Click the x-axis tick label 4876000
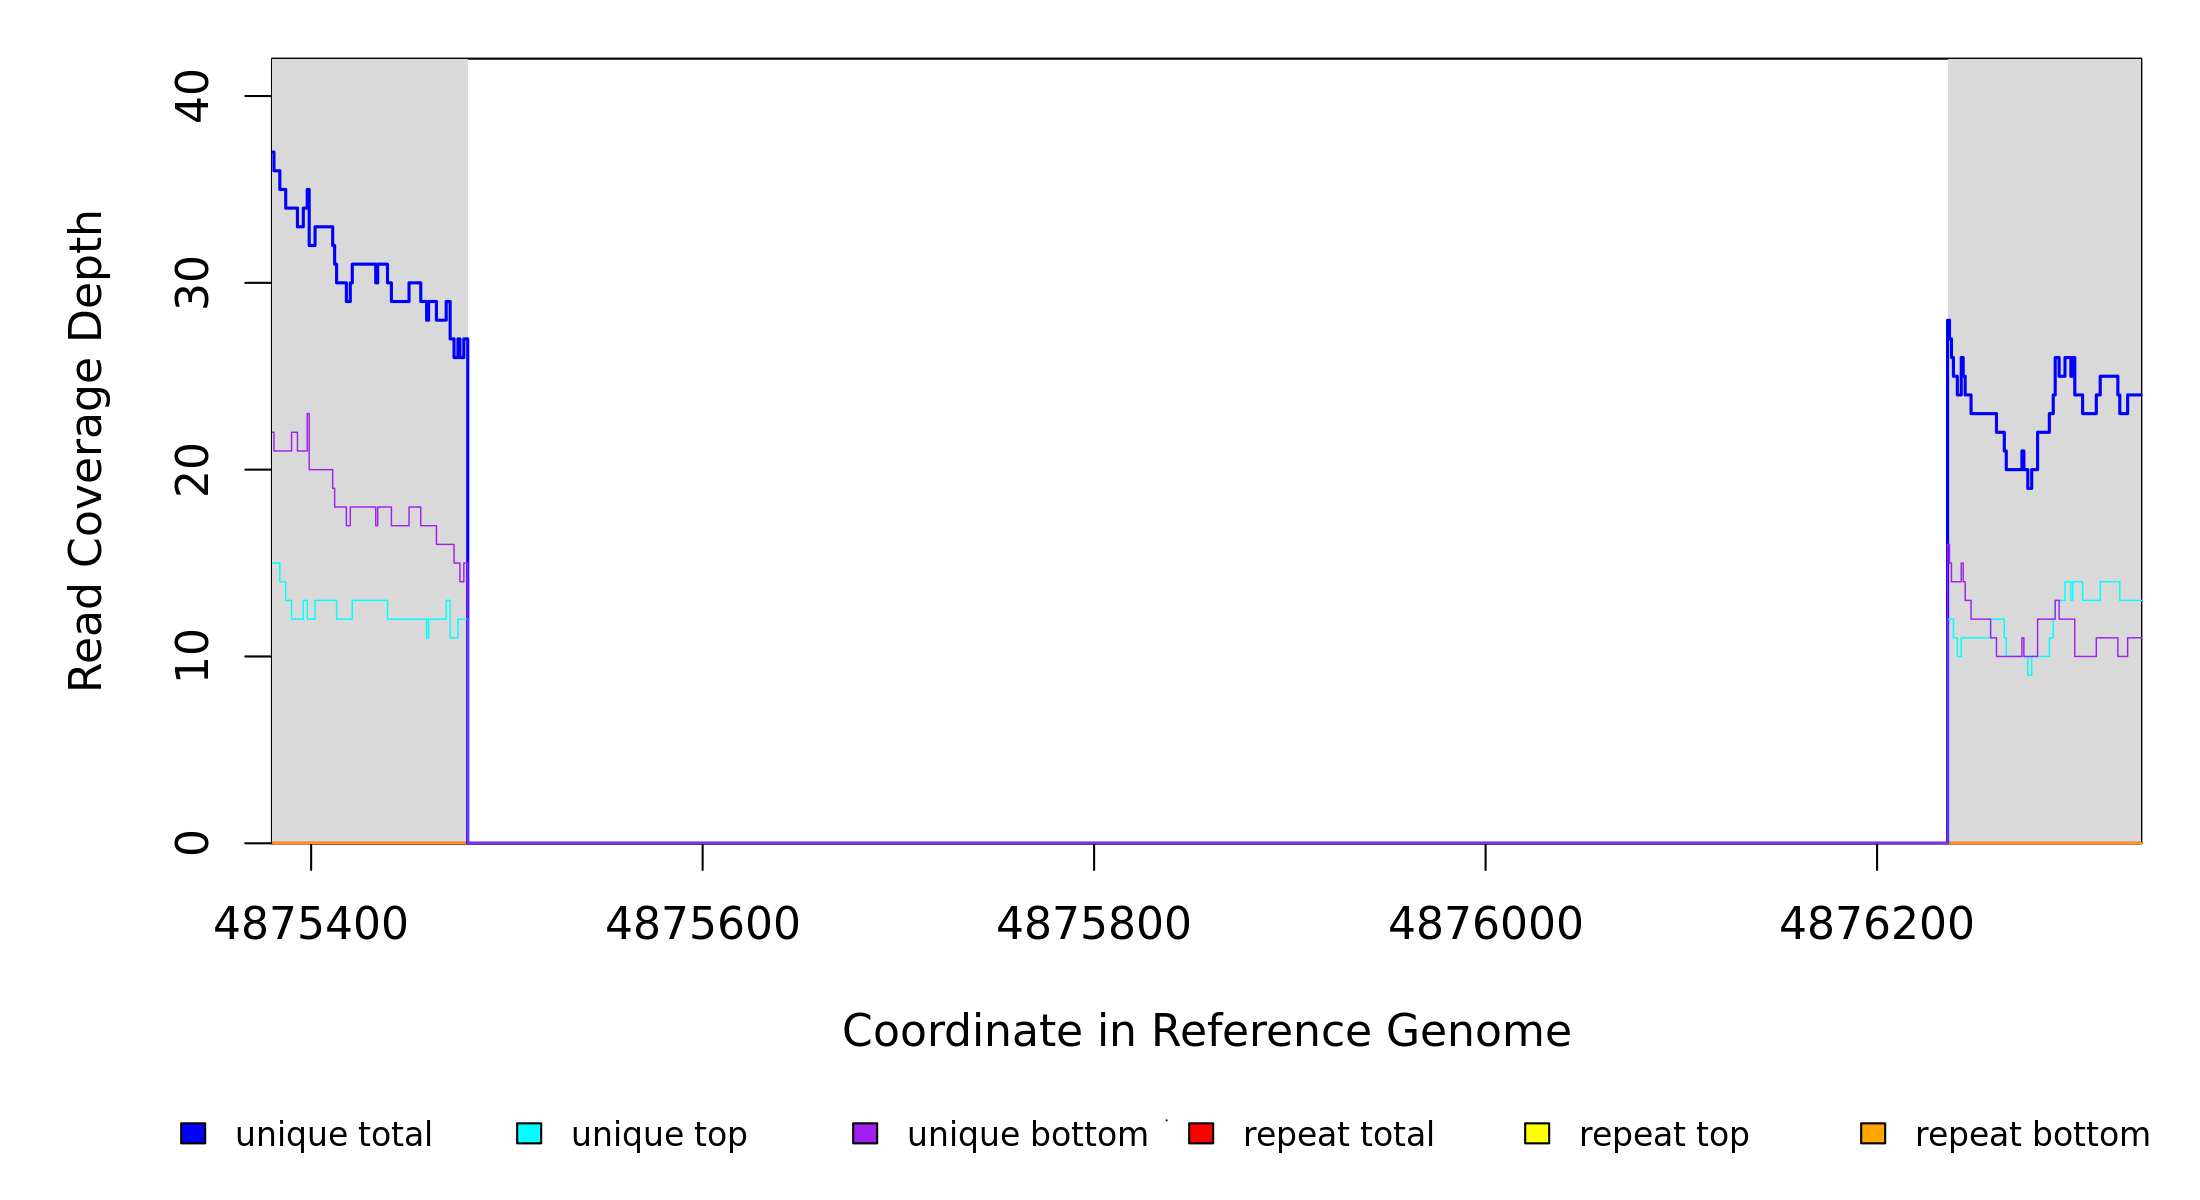Screen dimensions: 2200x1200 1485,924
